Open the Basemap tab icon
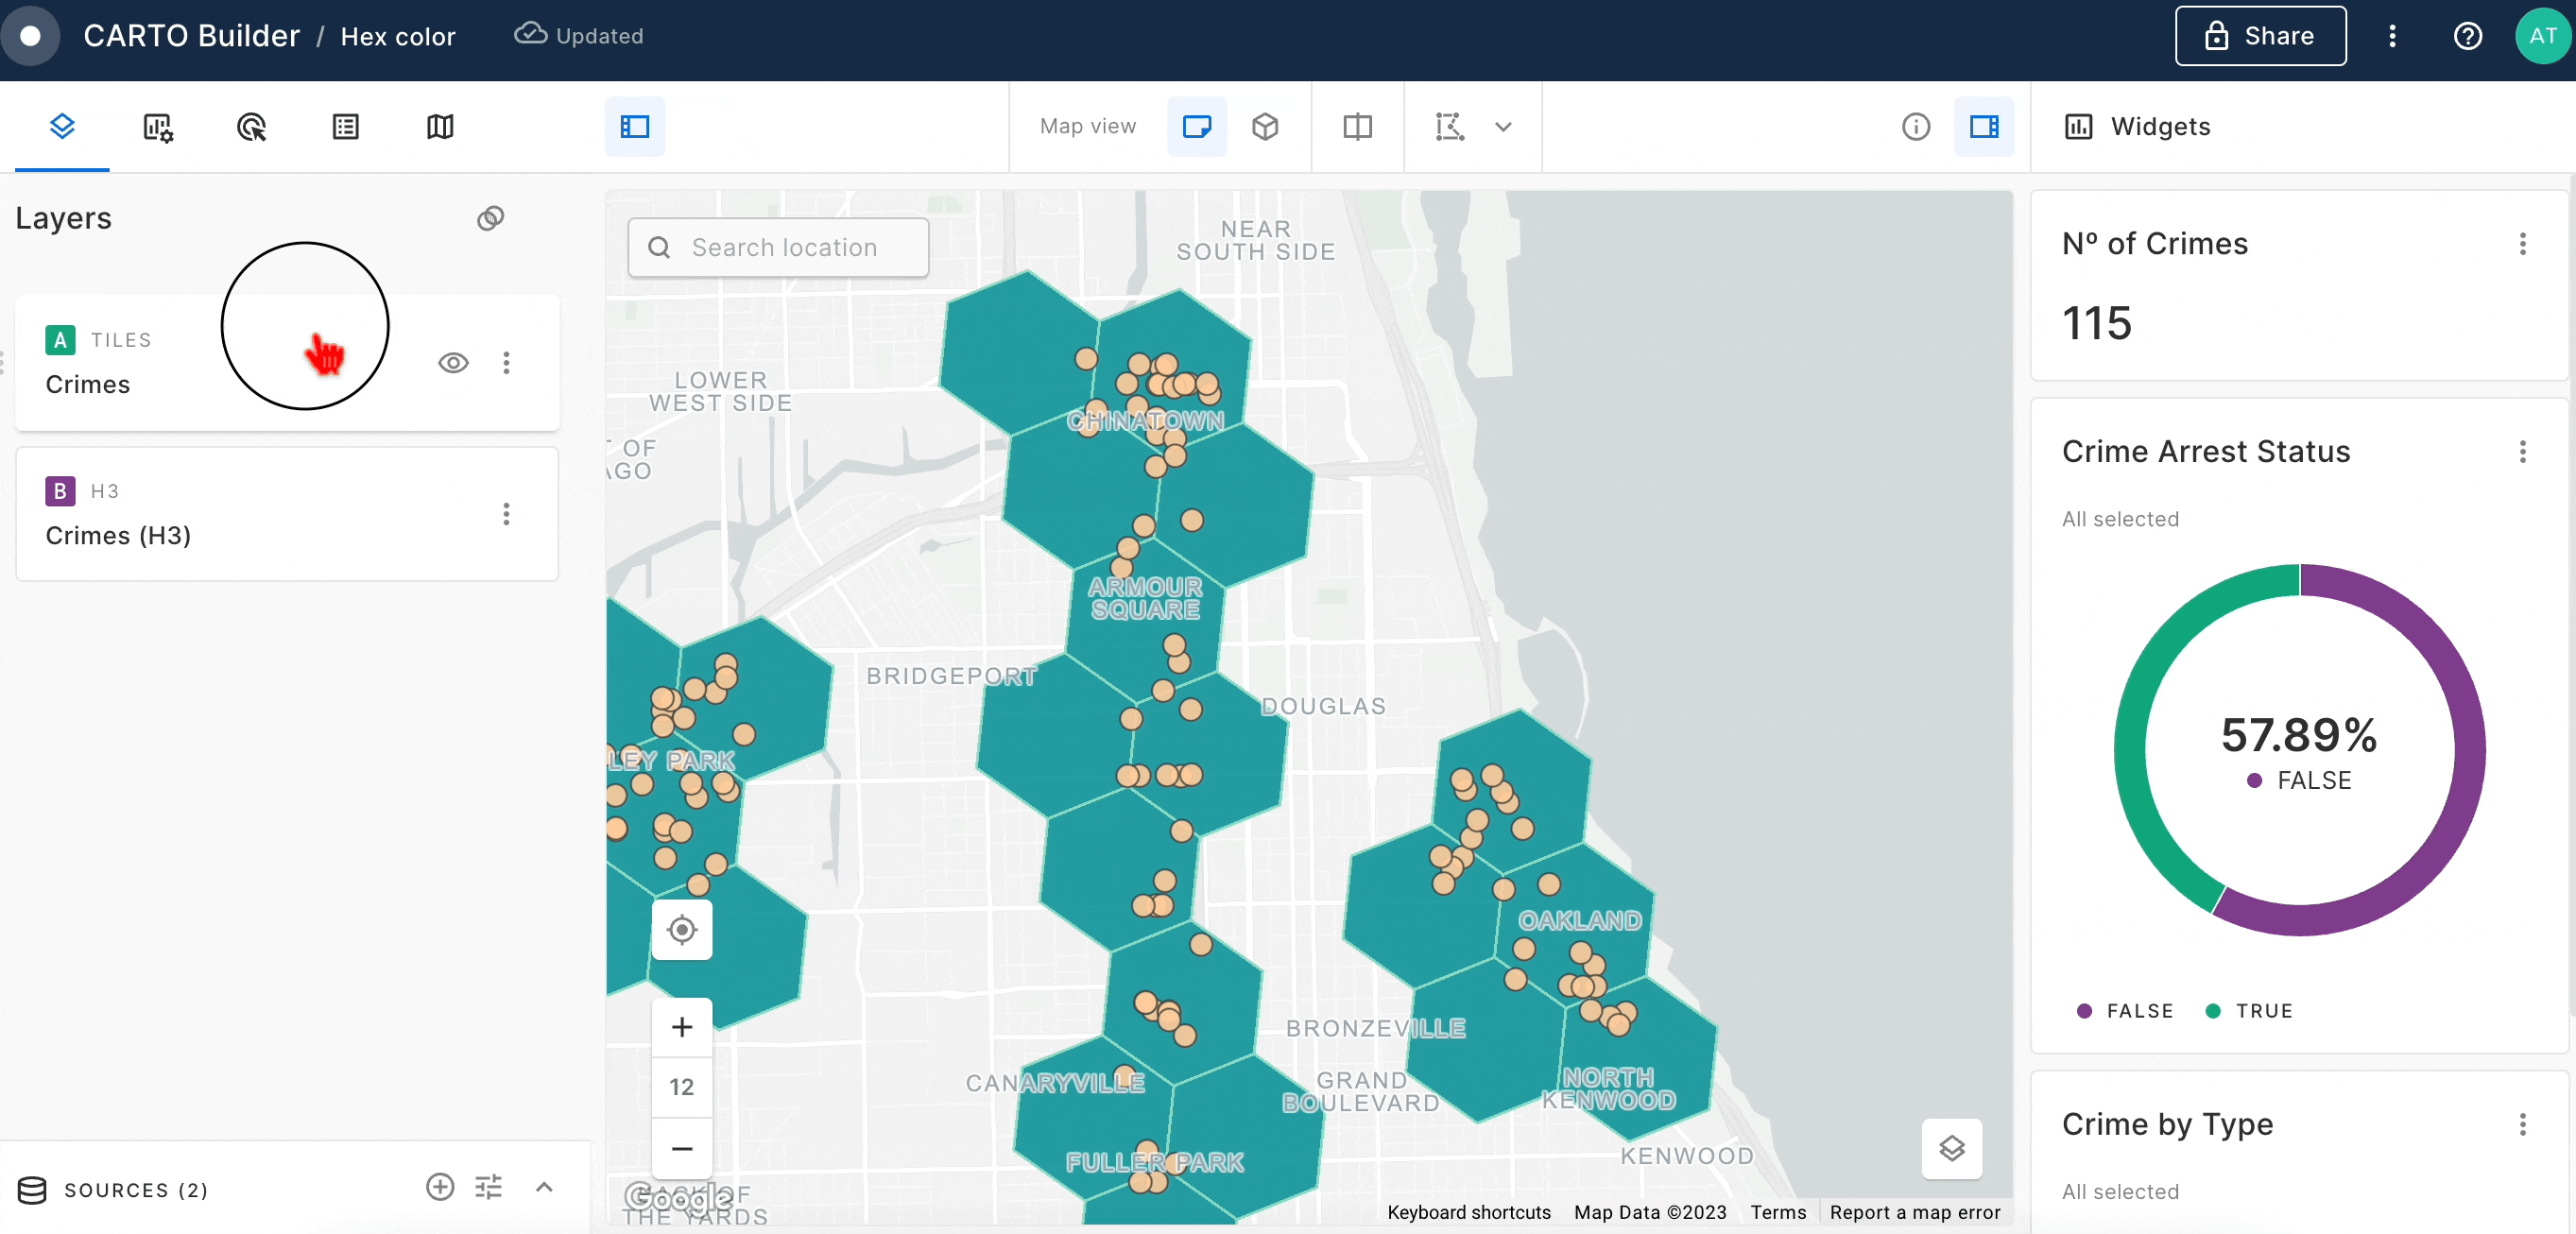 click(440, 127)
